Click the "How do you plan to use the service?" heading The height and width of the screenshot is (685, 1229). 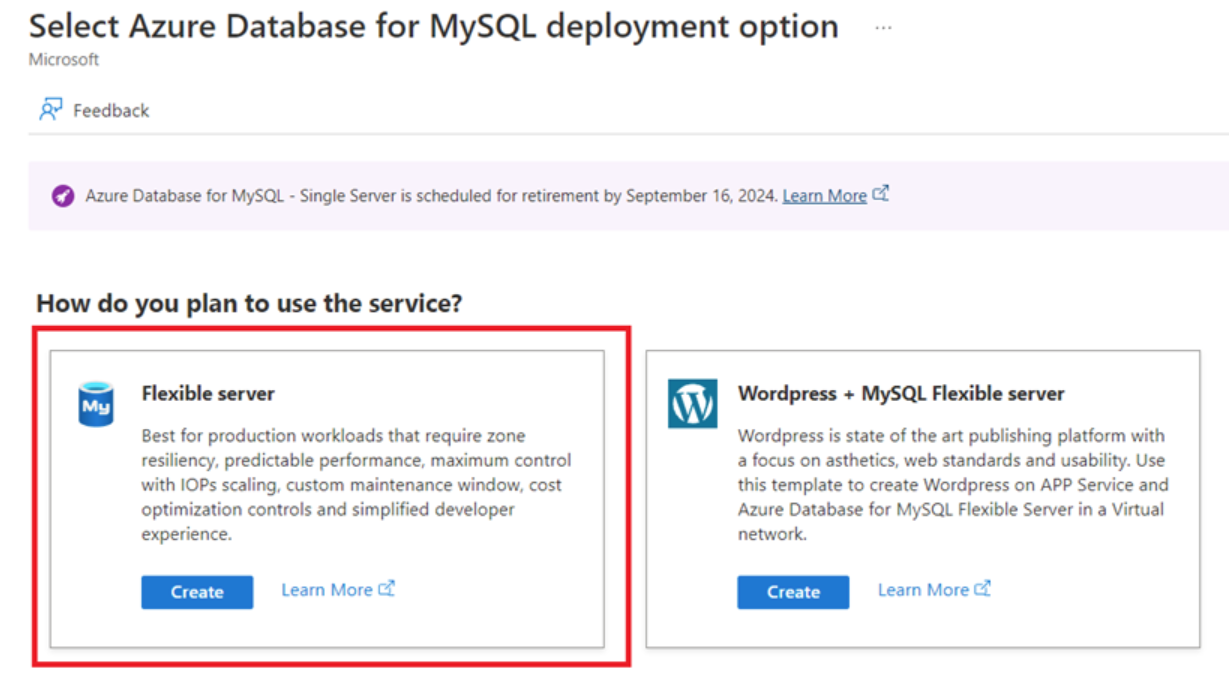(250, 303)
